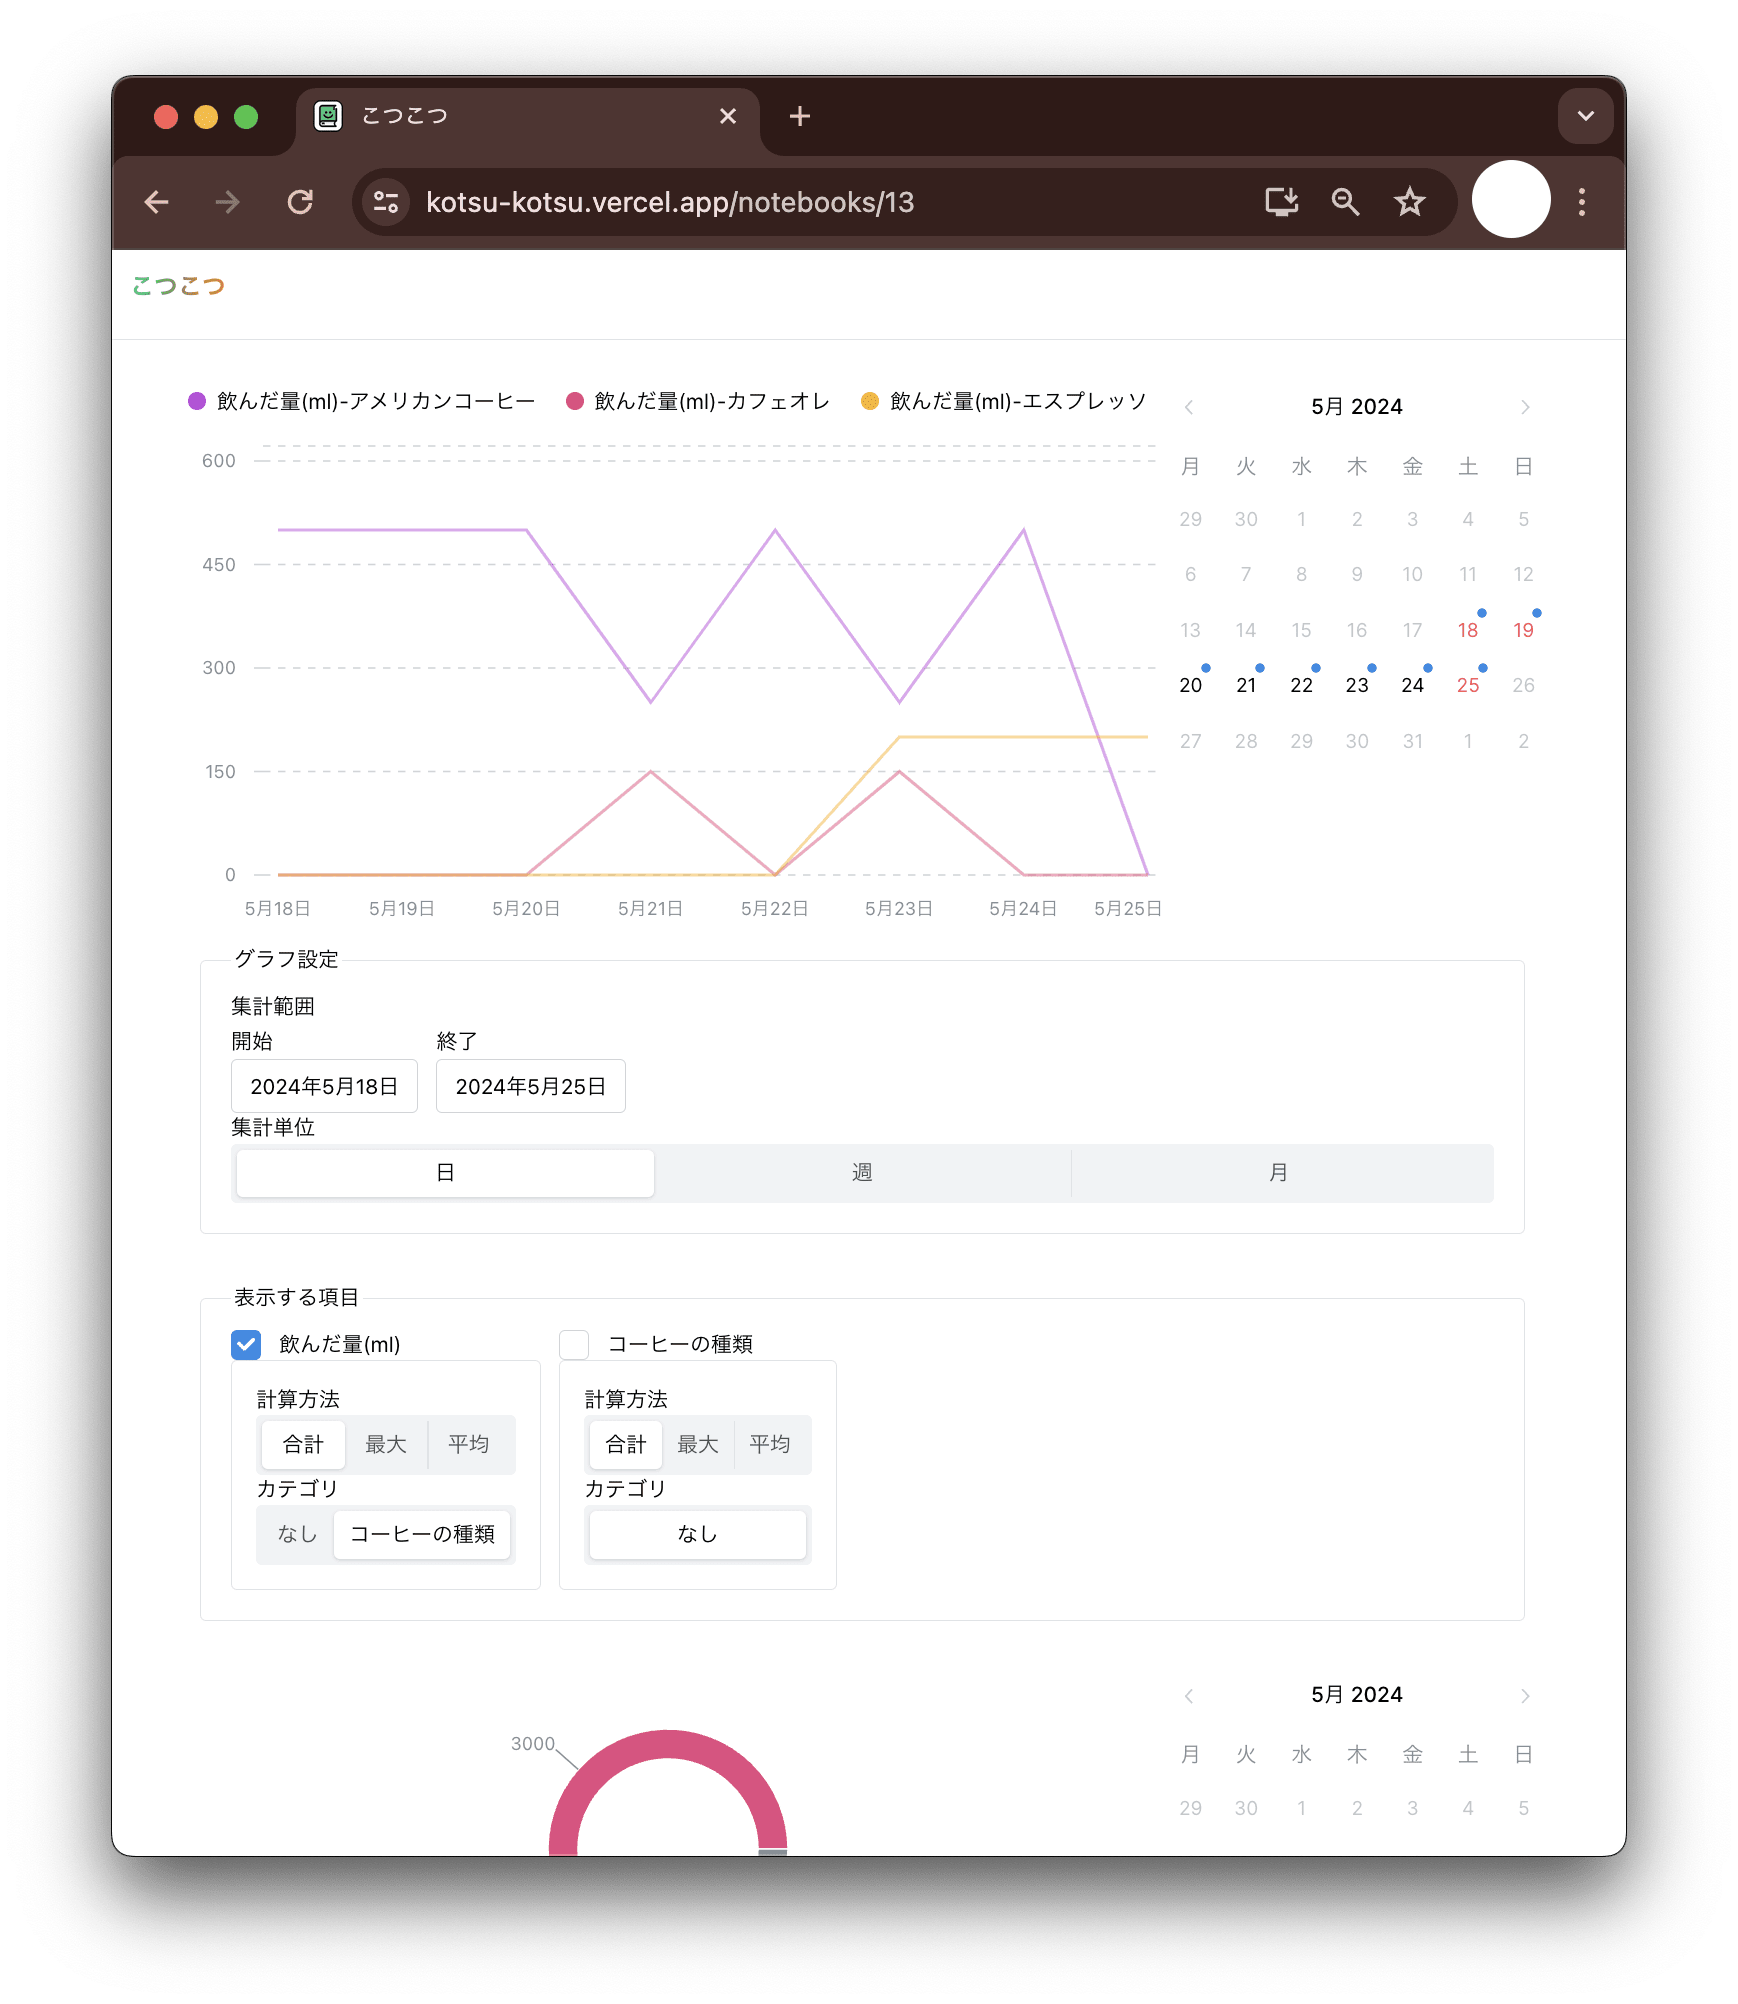Viewport: 1738px width, 2004px height.
Task: Navigate back in browser history
Action: pyautogui.click(x=157, y=202)
